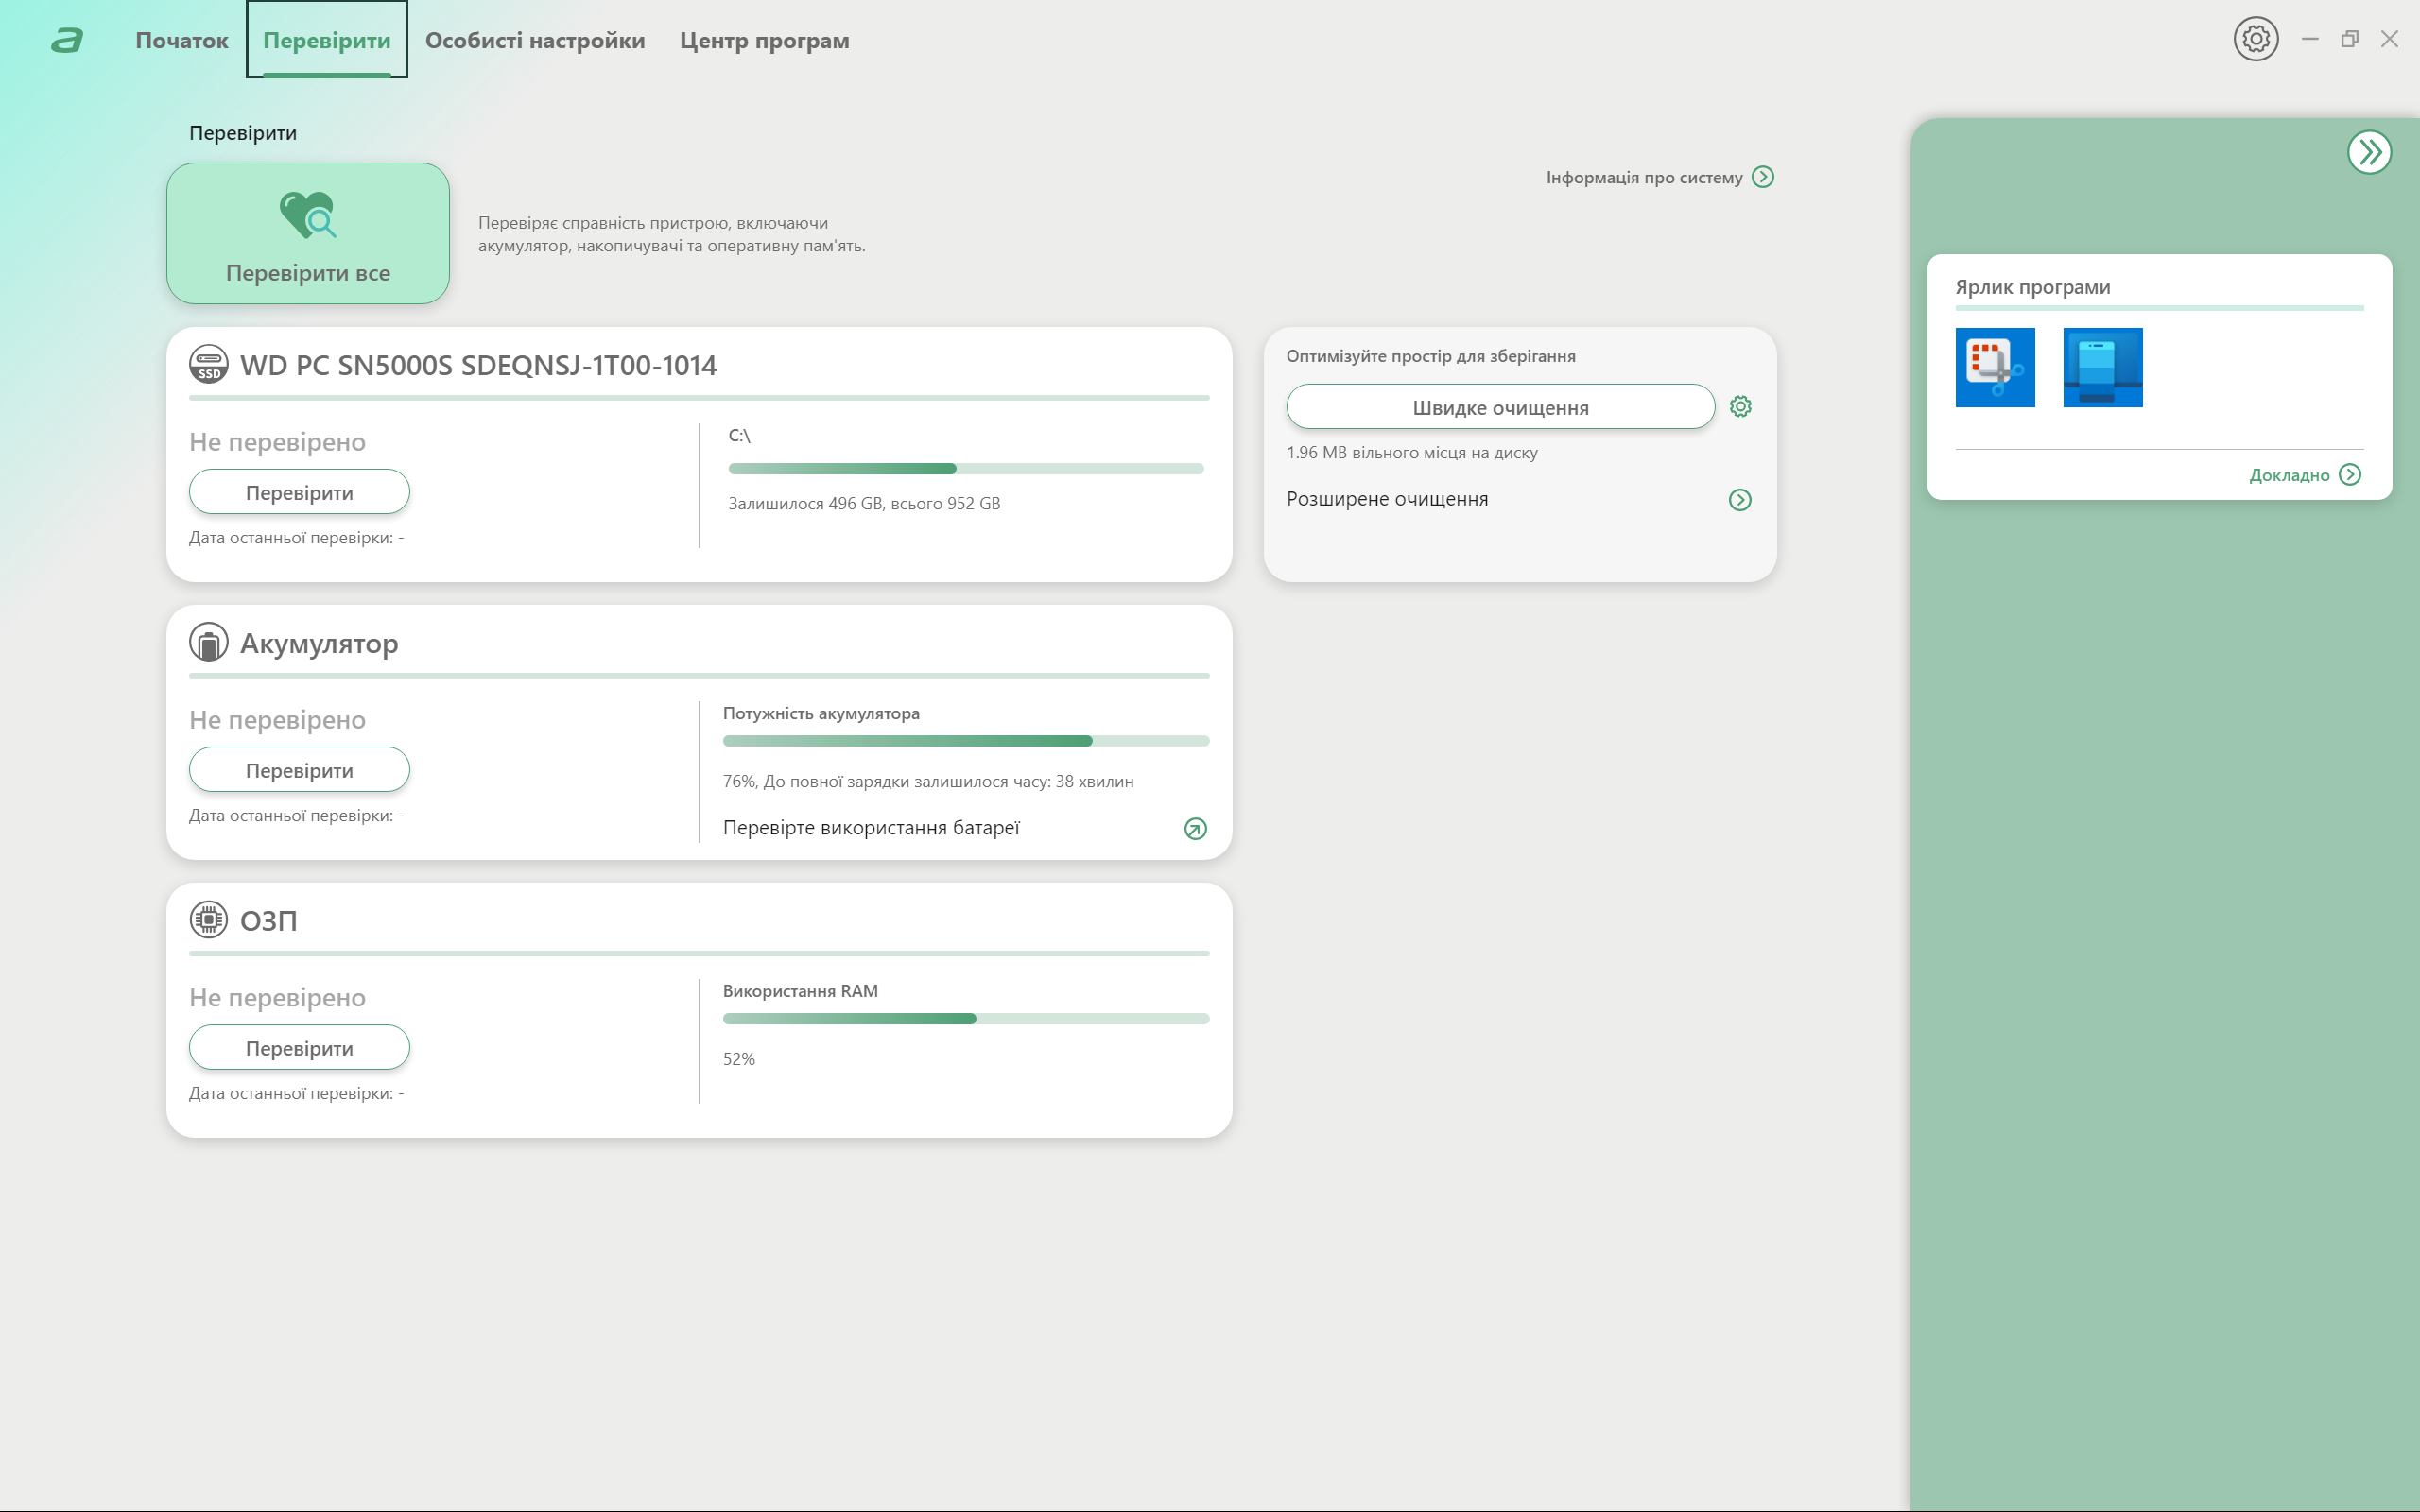Click the RAM chip icon beside ОЗП
The width and height of the screenshot is (2420, 1512).
[x=208, y=919]
